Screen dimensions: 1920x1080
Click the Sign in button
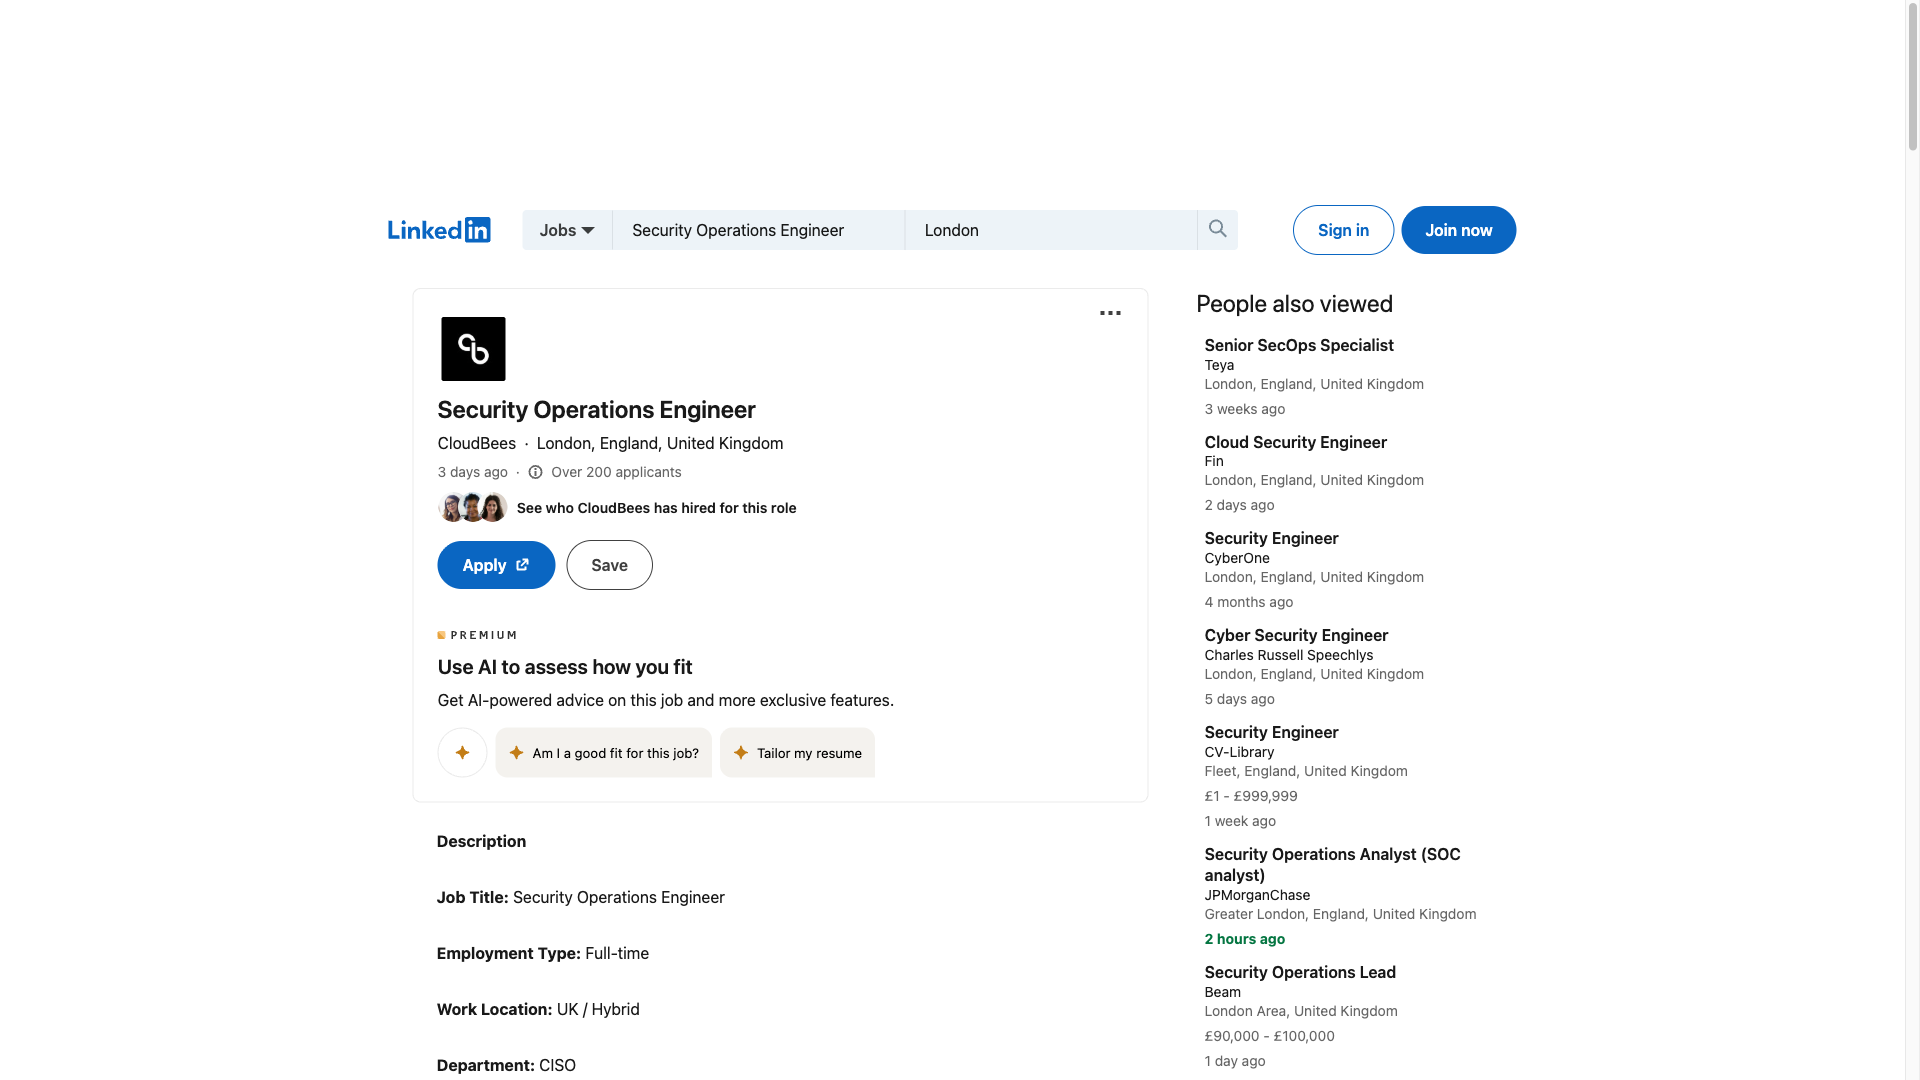point(1343,230)
